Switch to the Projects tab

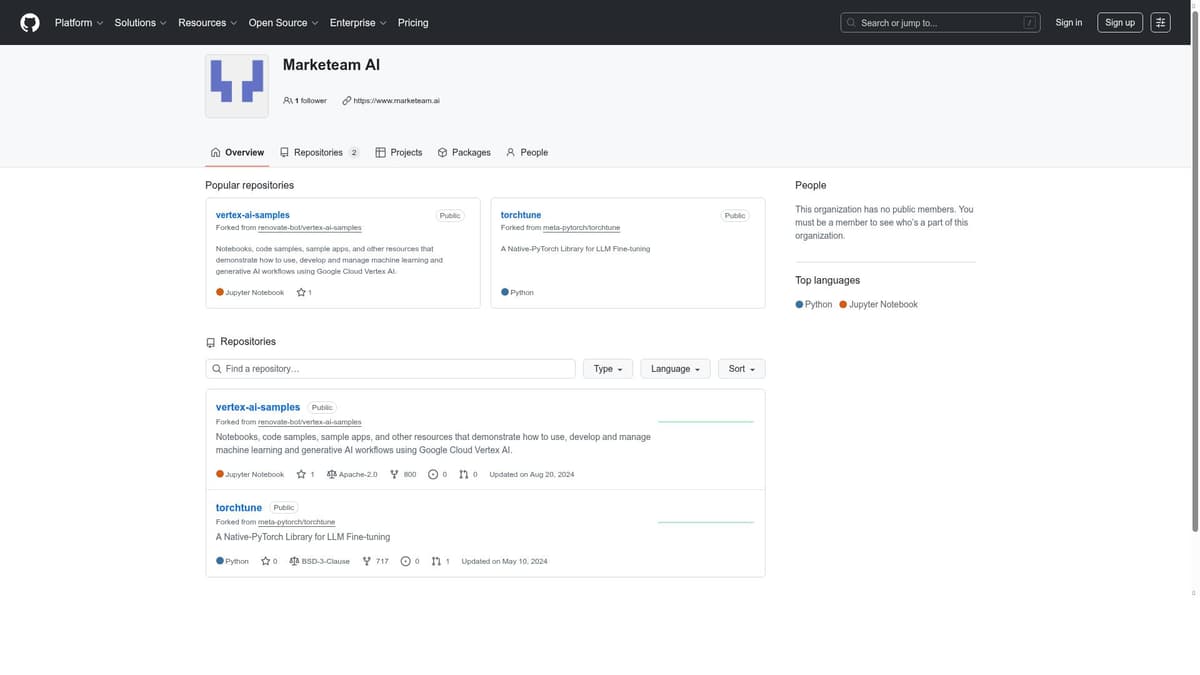coord(398,152)
